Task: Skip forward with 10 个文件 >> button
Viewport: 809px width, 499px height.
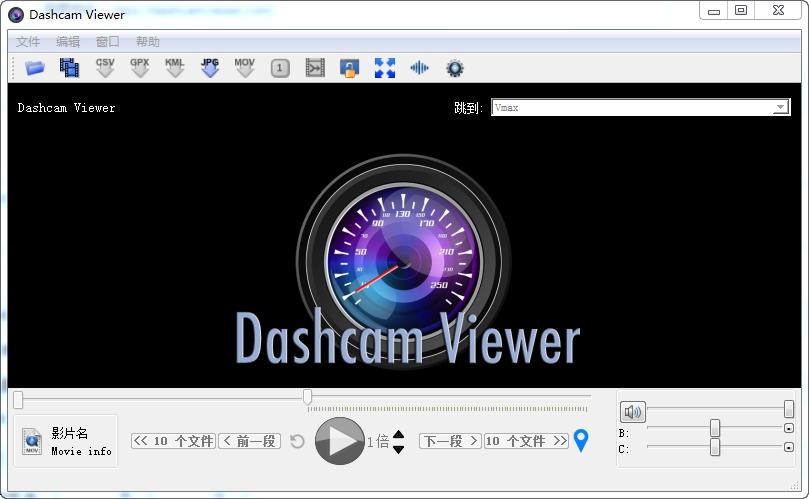Action: (x=526, y=441)
